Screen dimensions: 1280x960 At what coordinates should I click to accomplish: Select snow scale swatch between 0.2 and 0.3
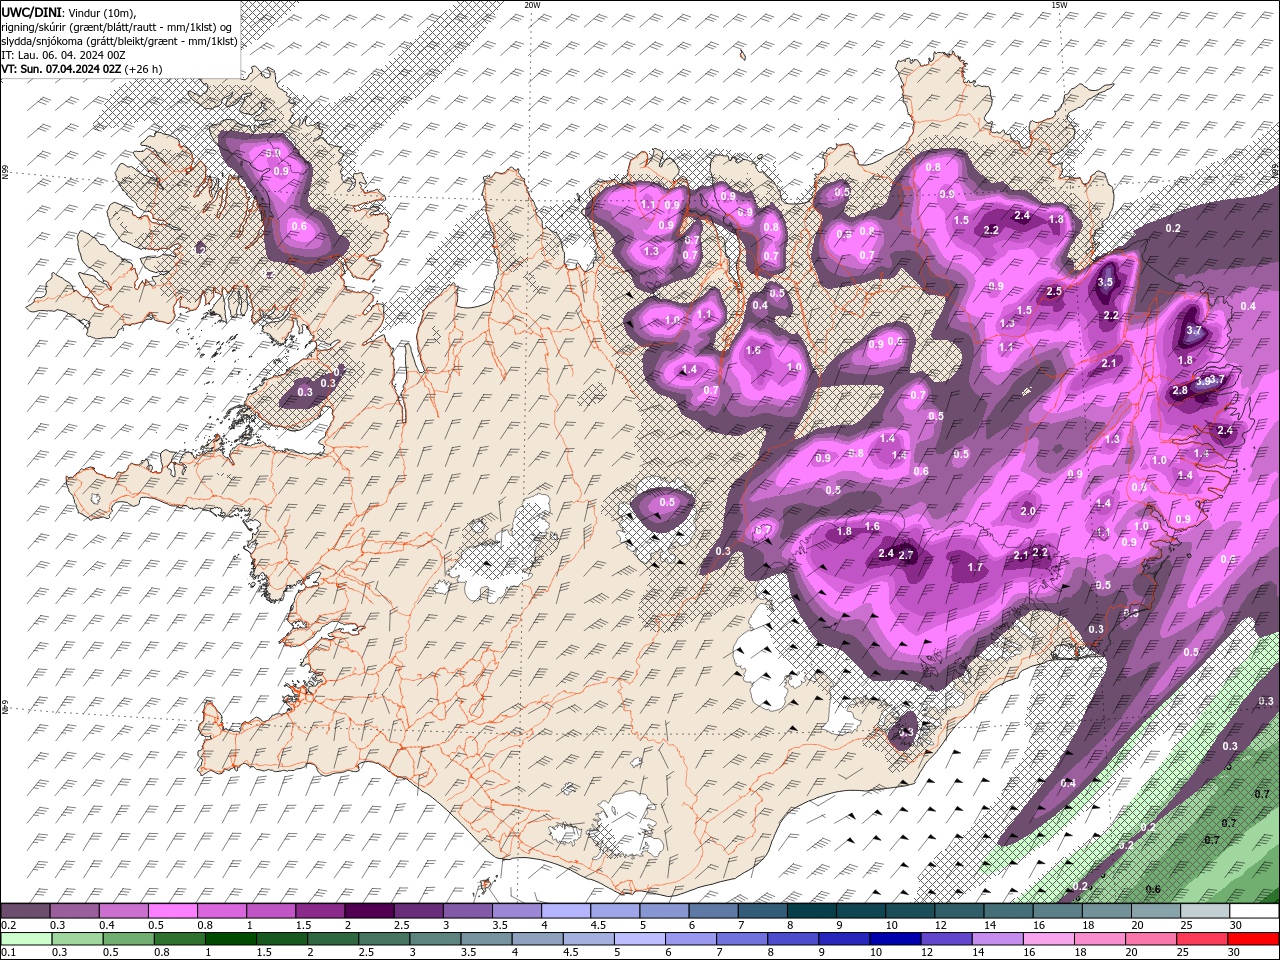point(25,911)
